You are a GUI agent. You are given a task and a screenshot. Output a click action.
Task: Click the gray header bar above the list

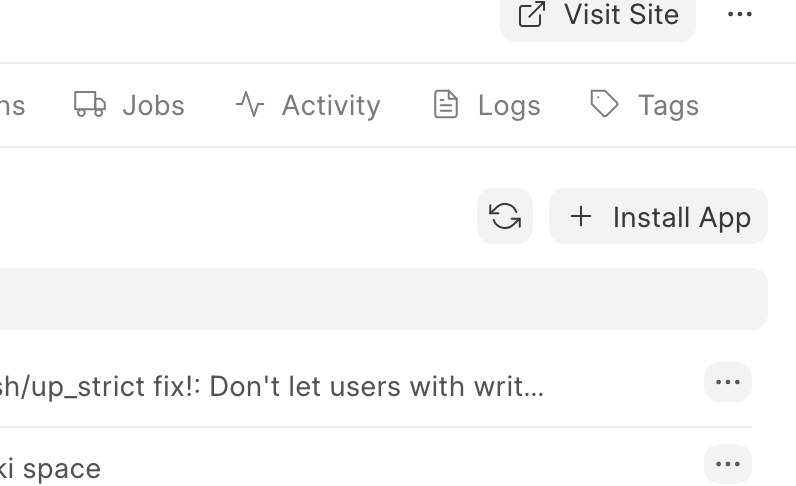[x=380, y=299]
